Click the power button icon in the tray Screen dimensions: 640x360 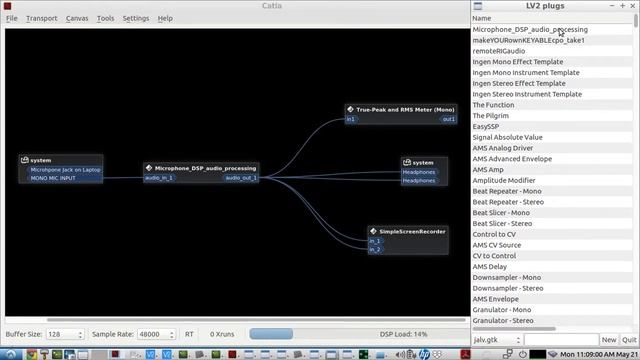coord(522,354)
